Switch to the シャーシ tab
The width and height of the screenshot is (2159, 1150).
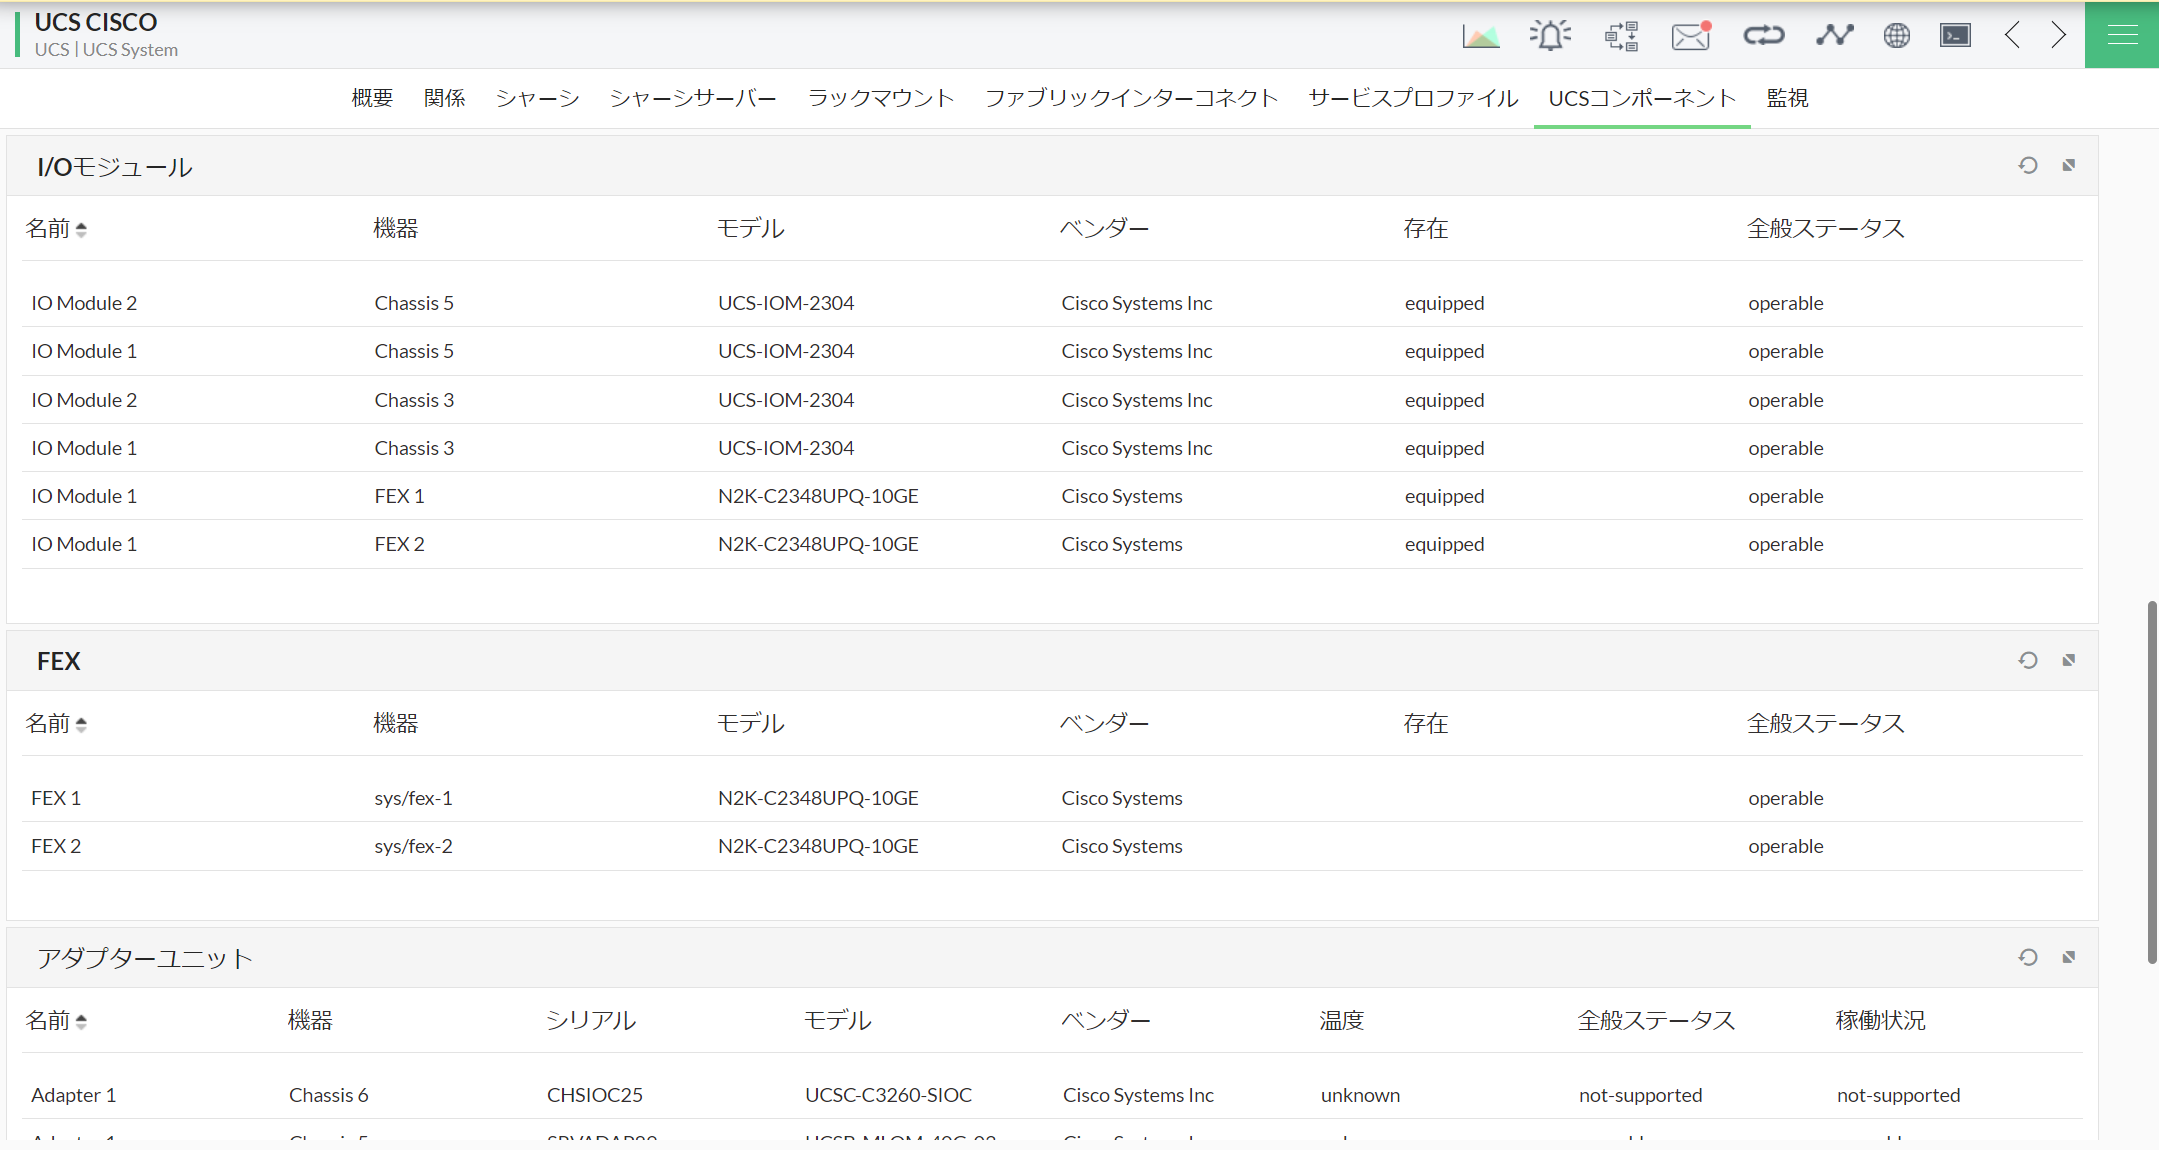click(537, 98)
